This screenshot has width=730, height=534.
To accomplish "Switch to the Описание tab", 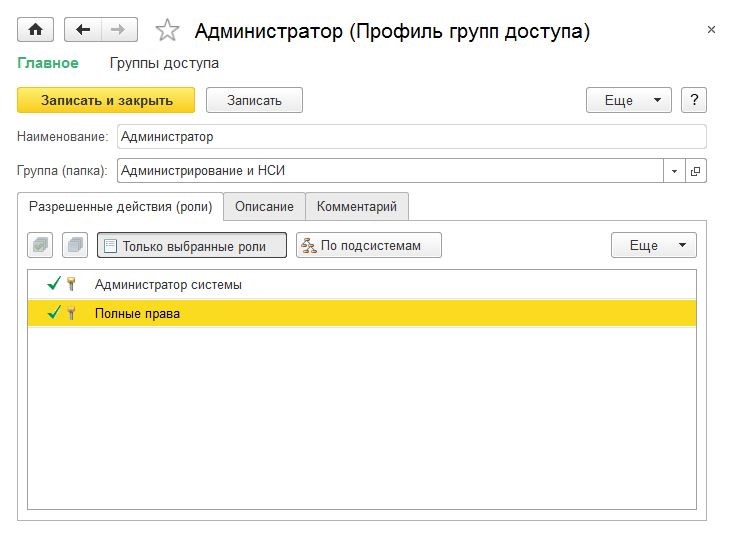I will click(264, 206).
